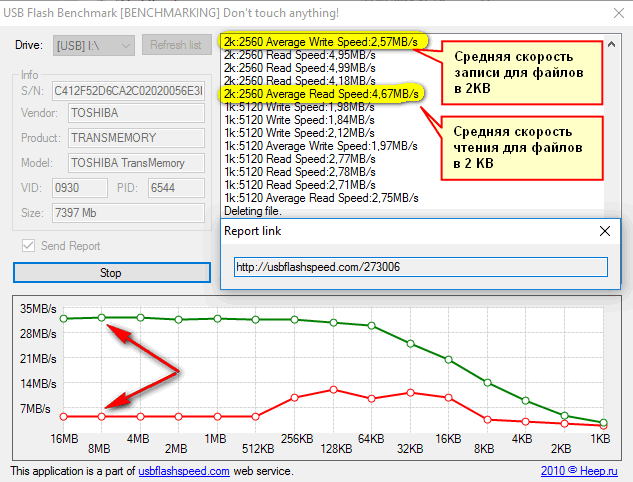
Task: Select log line 1k:5120 Average Write Speed:1,97MB/s
Action: tap(321, 146)
